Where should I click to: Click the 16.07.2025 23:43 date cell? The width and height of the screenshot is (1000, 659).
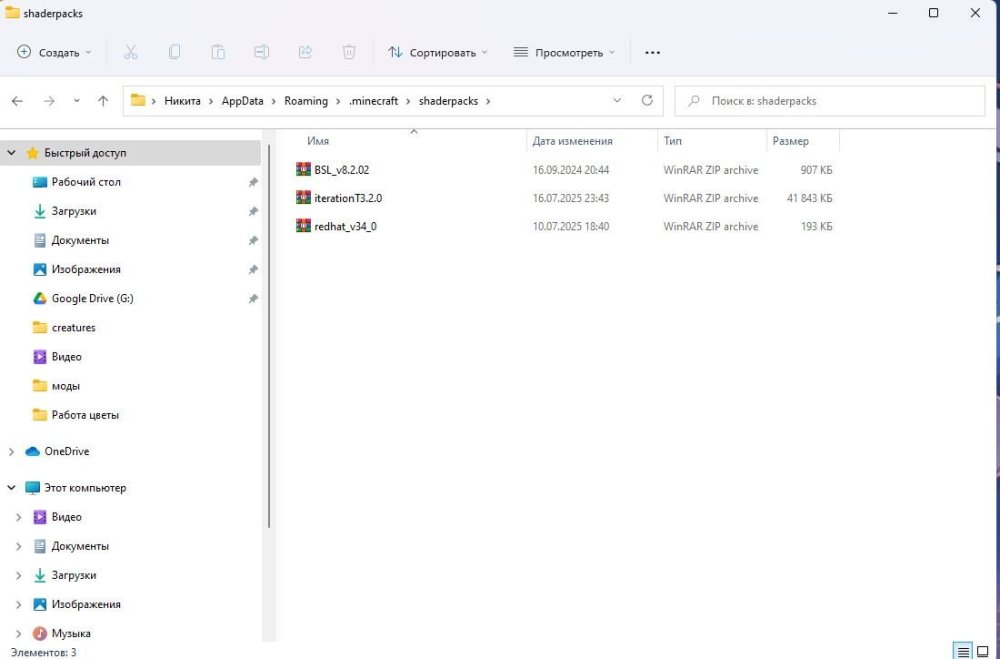[x=571, y=198]
